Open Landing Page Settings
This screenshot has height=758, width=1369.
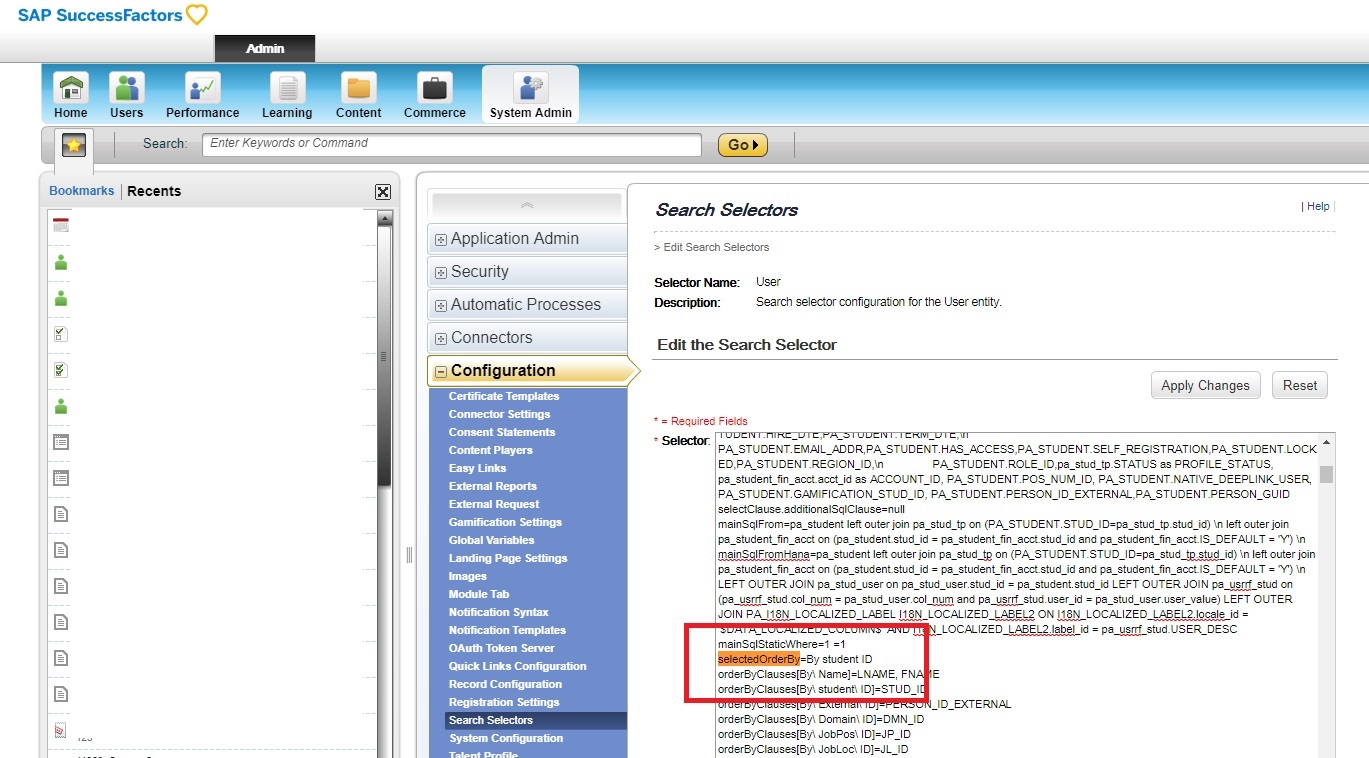click(508, 558)
